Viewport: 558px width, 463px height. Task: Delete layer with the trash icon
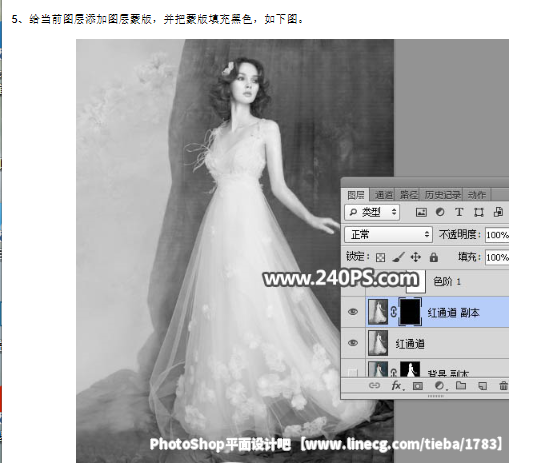point(503,386)
